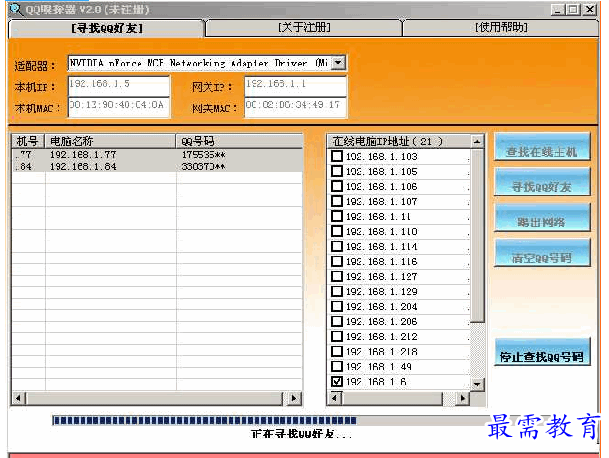Click the 踢出网络 button

tap(542, 218)
